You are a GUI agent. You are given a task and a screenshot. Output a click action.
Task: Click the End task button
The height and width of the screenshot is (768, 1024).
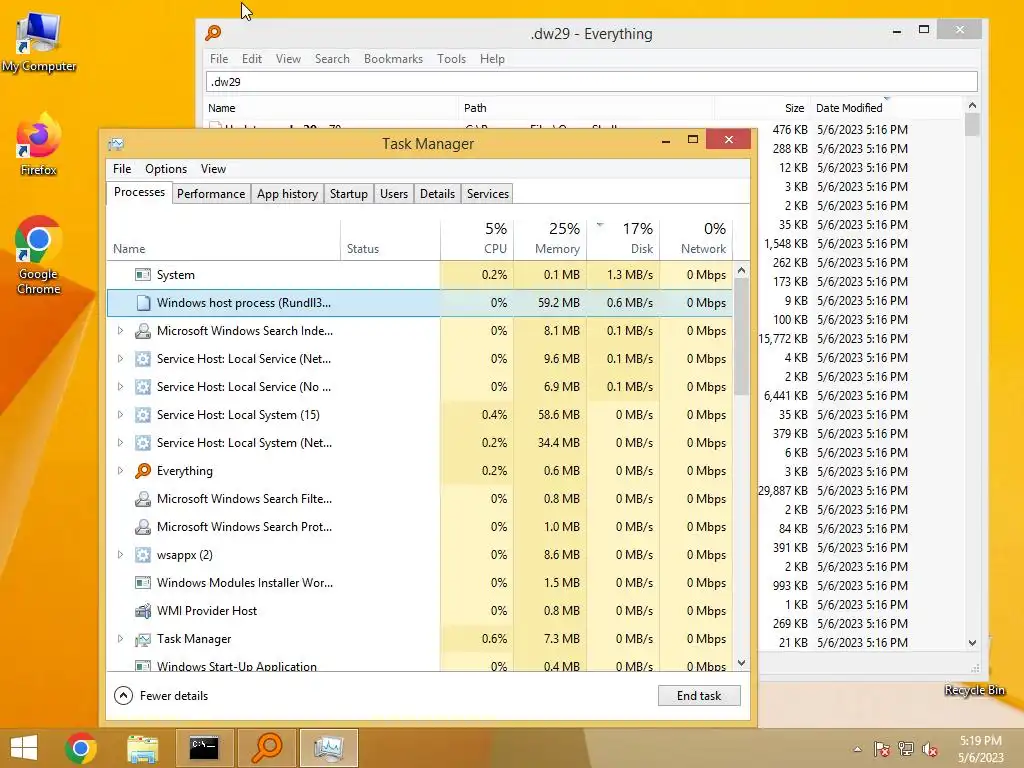click(x=699, y=696)
